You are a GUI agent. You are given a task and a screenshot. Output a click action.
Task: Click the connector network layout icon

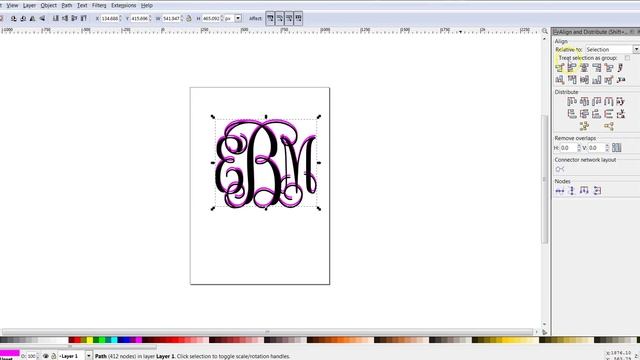pyautogui.click(x=560, y=169)
